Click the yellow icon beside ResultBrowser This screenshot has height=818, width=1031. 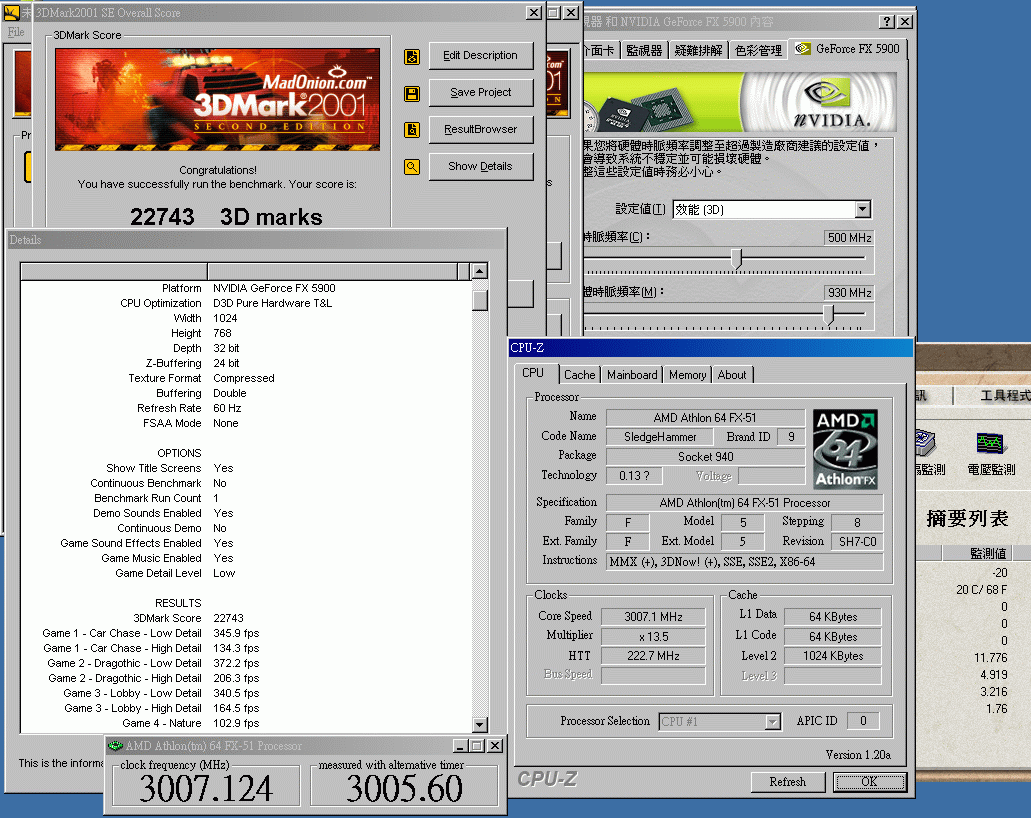click(x=412, y=130)
